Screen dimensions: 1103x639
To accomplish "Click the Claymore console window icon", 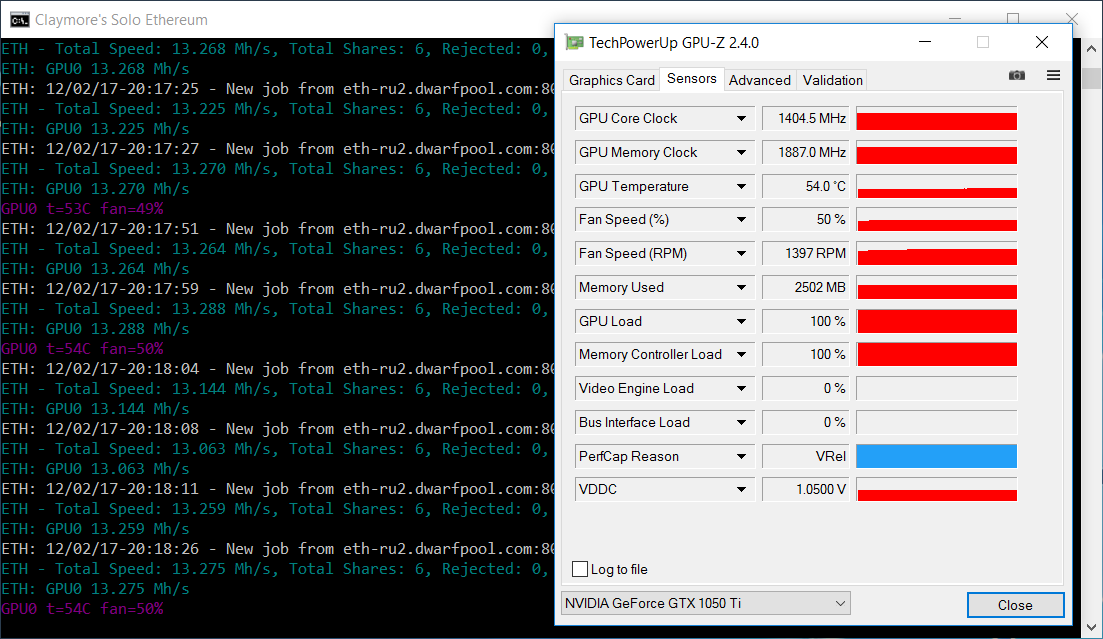I will coord(20,20).
